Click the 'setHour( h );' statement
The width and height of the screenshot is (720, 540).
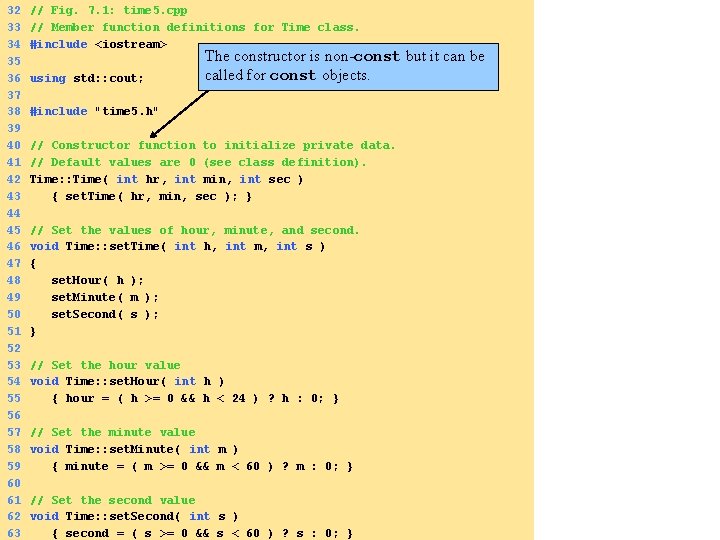[97, 280]
